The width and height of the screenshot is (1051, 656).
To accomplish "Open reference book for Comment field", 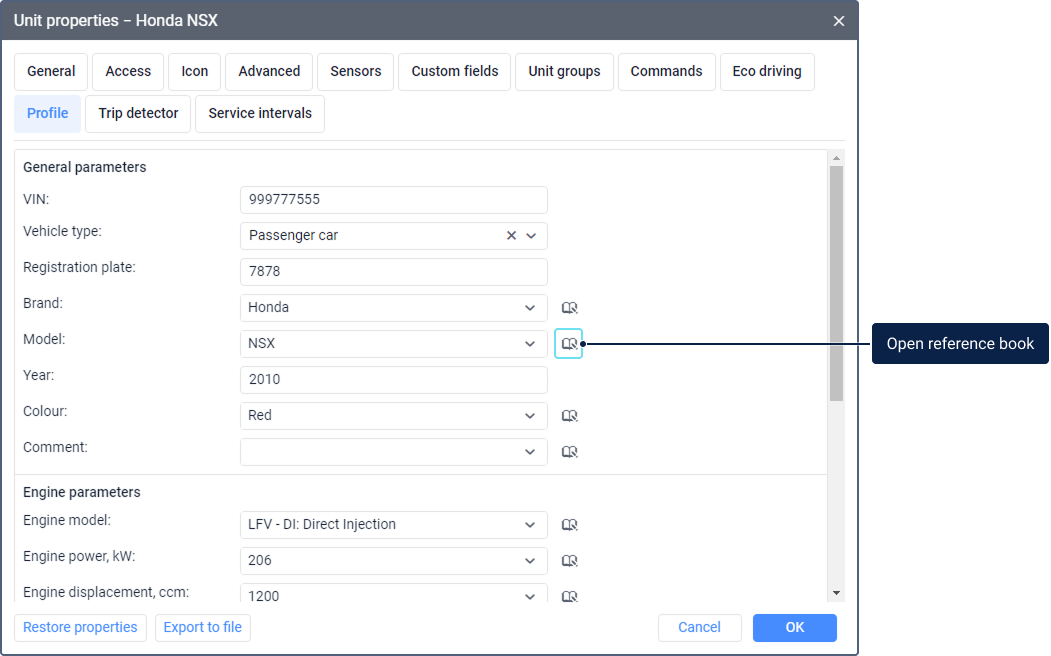I will [x=569, y=452].
